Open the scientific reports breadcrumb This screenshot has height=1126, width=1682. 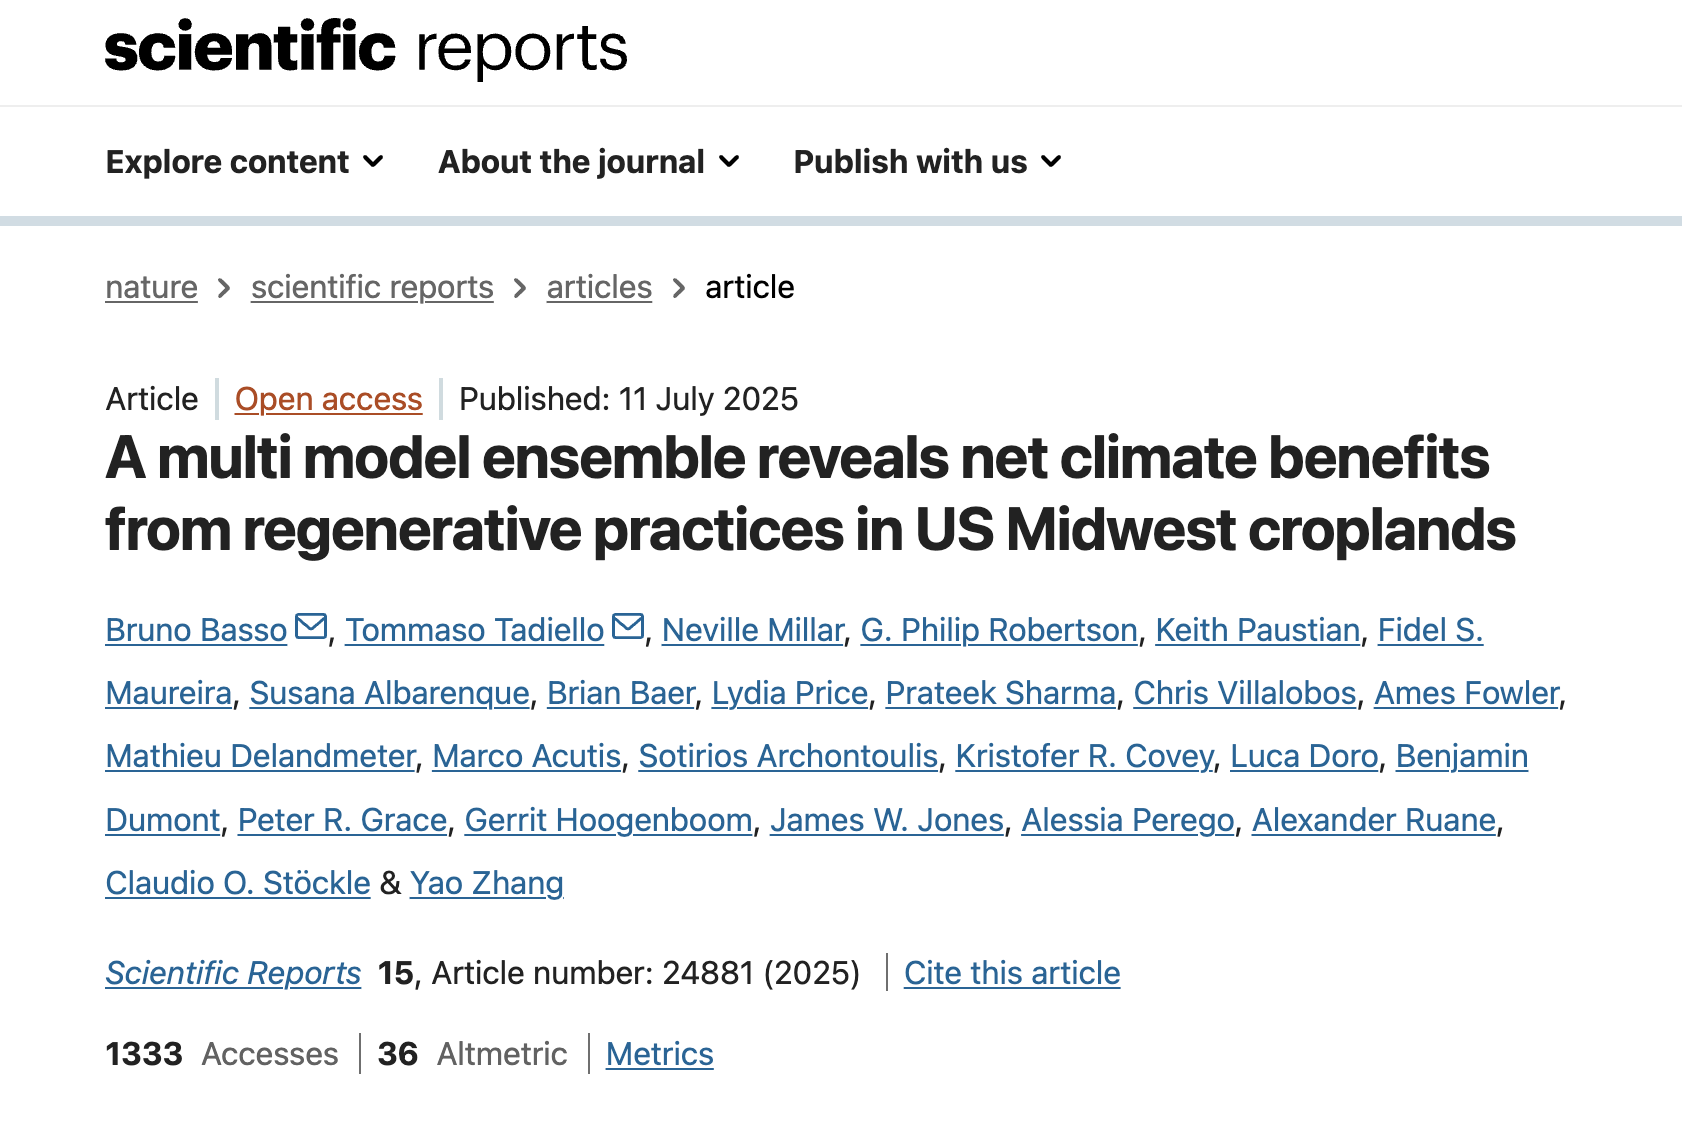pyautogui.click(x=372, y=288)
